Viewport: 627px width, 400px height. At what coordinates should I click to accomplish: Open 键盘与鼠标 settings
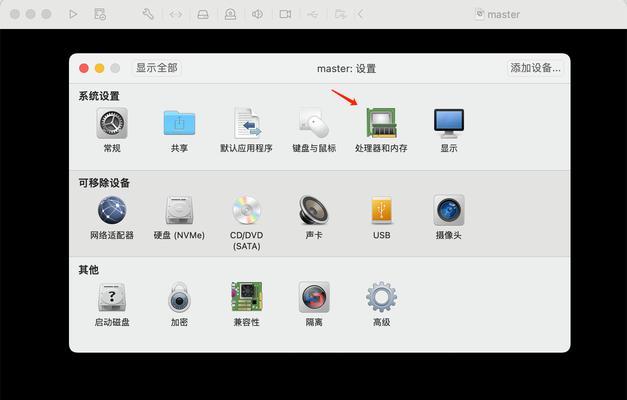click(x=314, y=123)
